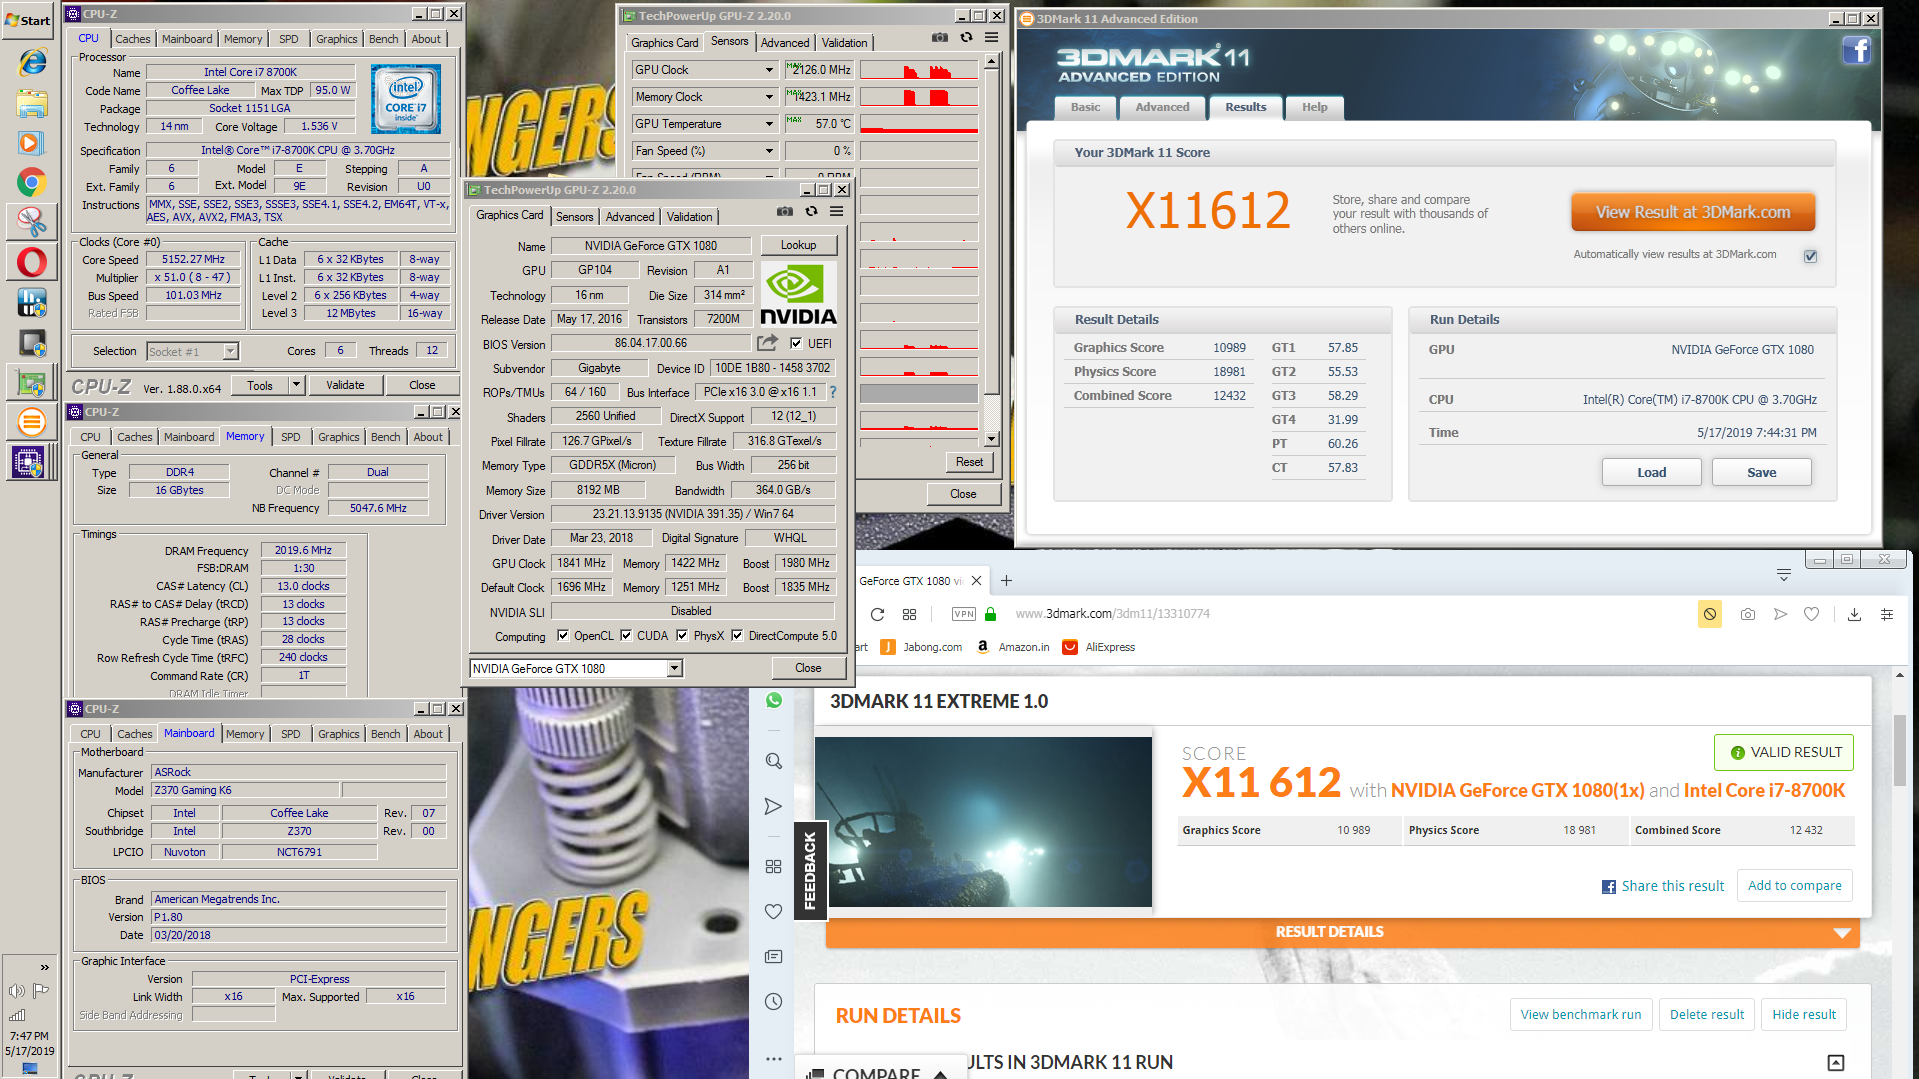
Task: Click the Lookup button in GPU-Z
Action: 798,245
